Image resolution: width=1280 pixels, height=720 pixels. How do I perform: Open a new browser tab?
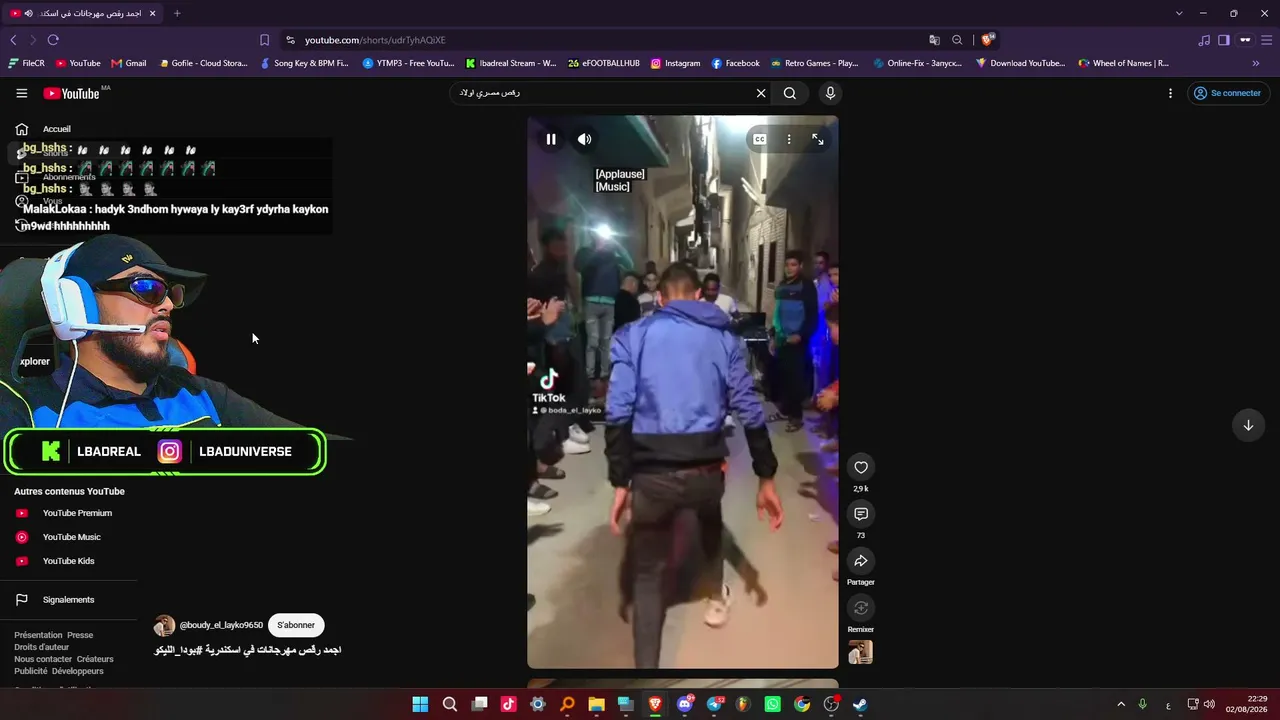point(177,13)
